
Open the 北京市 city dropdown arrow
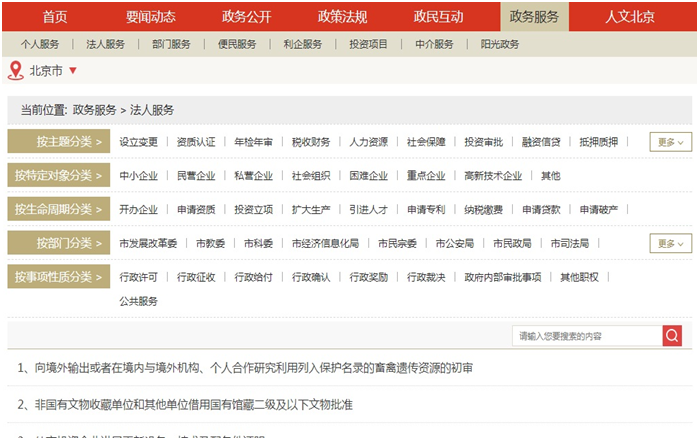[73, 71]
